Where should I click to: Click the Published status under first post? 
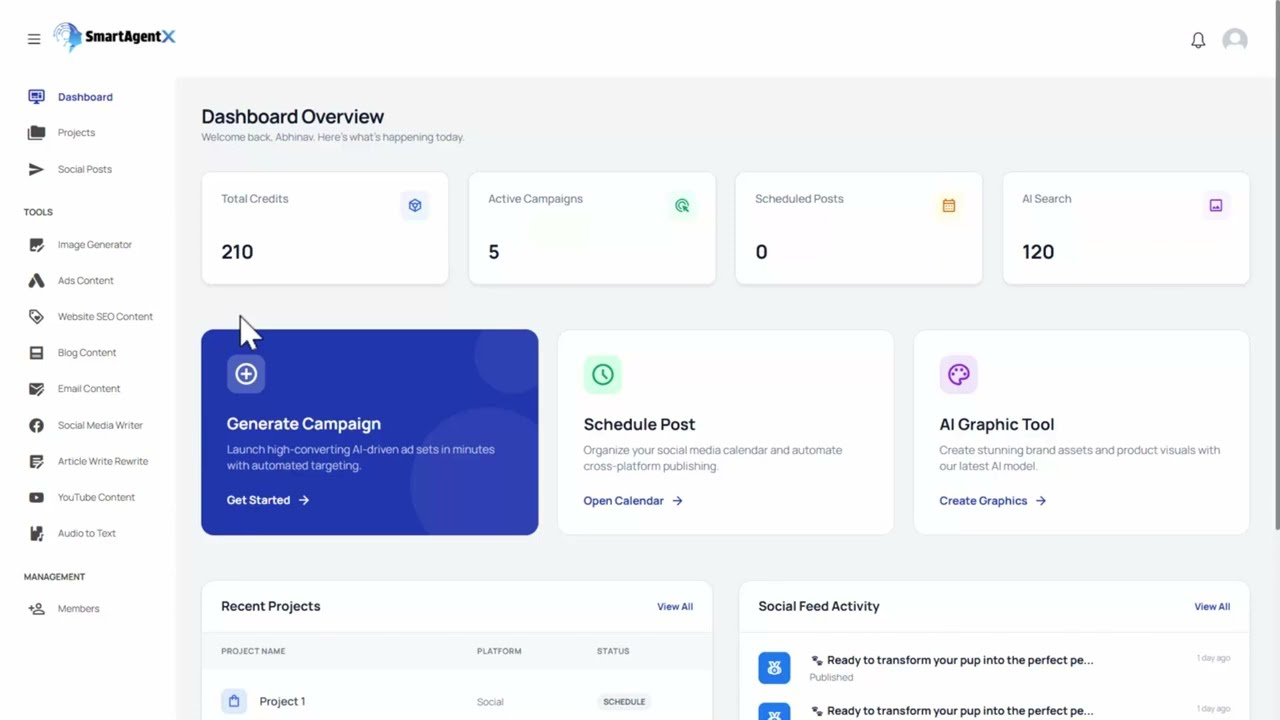(831, 677)
